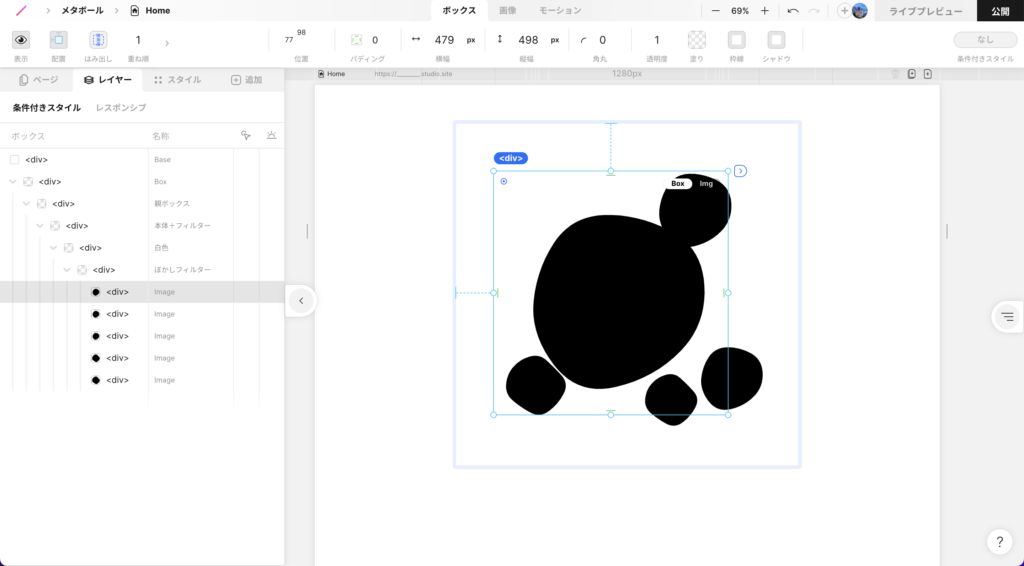
Task: Click the 公開 publish button
Action: pyautogui.click(x=1000, y=11)
